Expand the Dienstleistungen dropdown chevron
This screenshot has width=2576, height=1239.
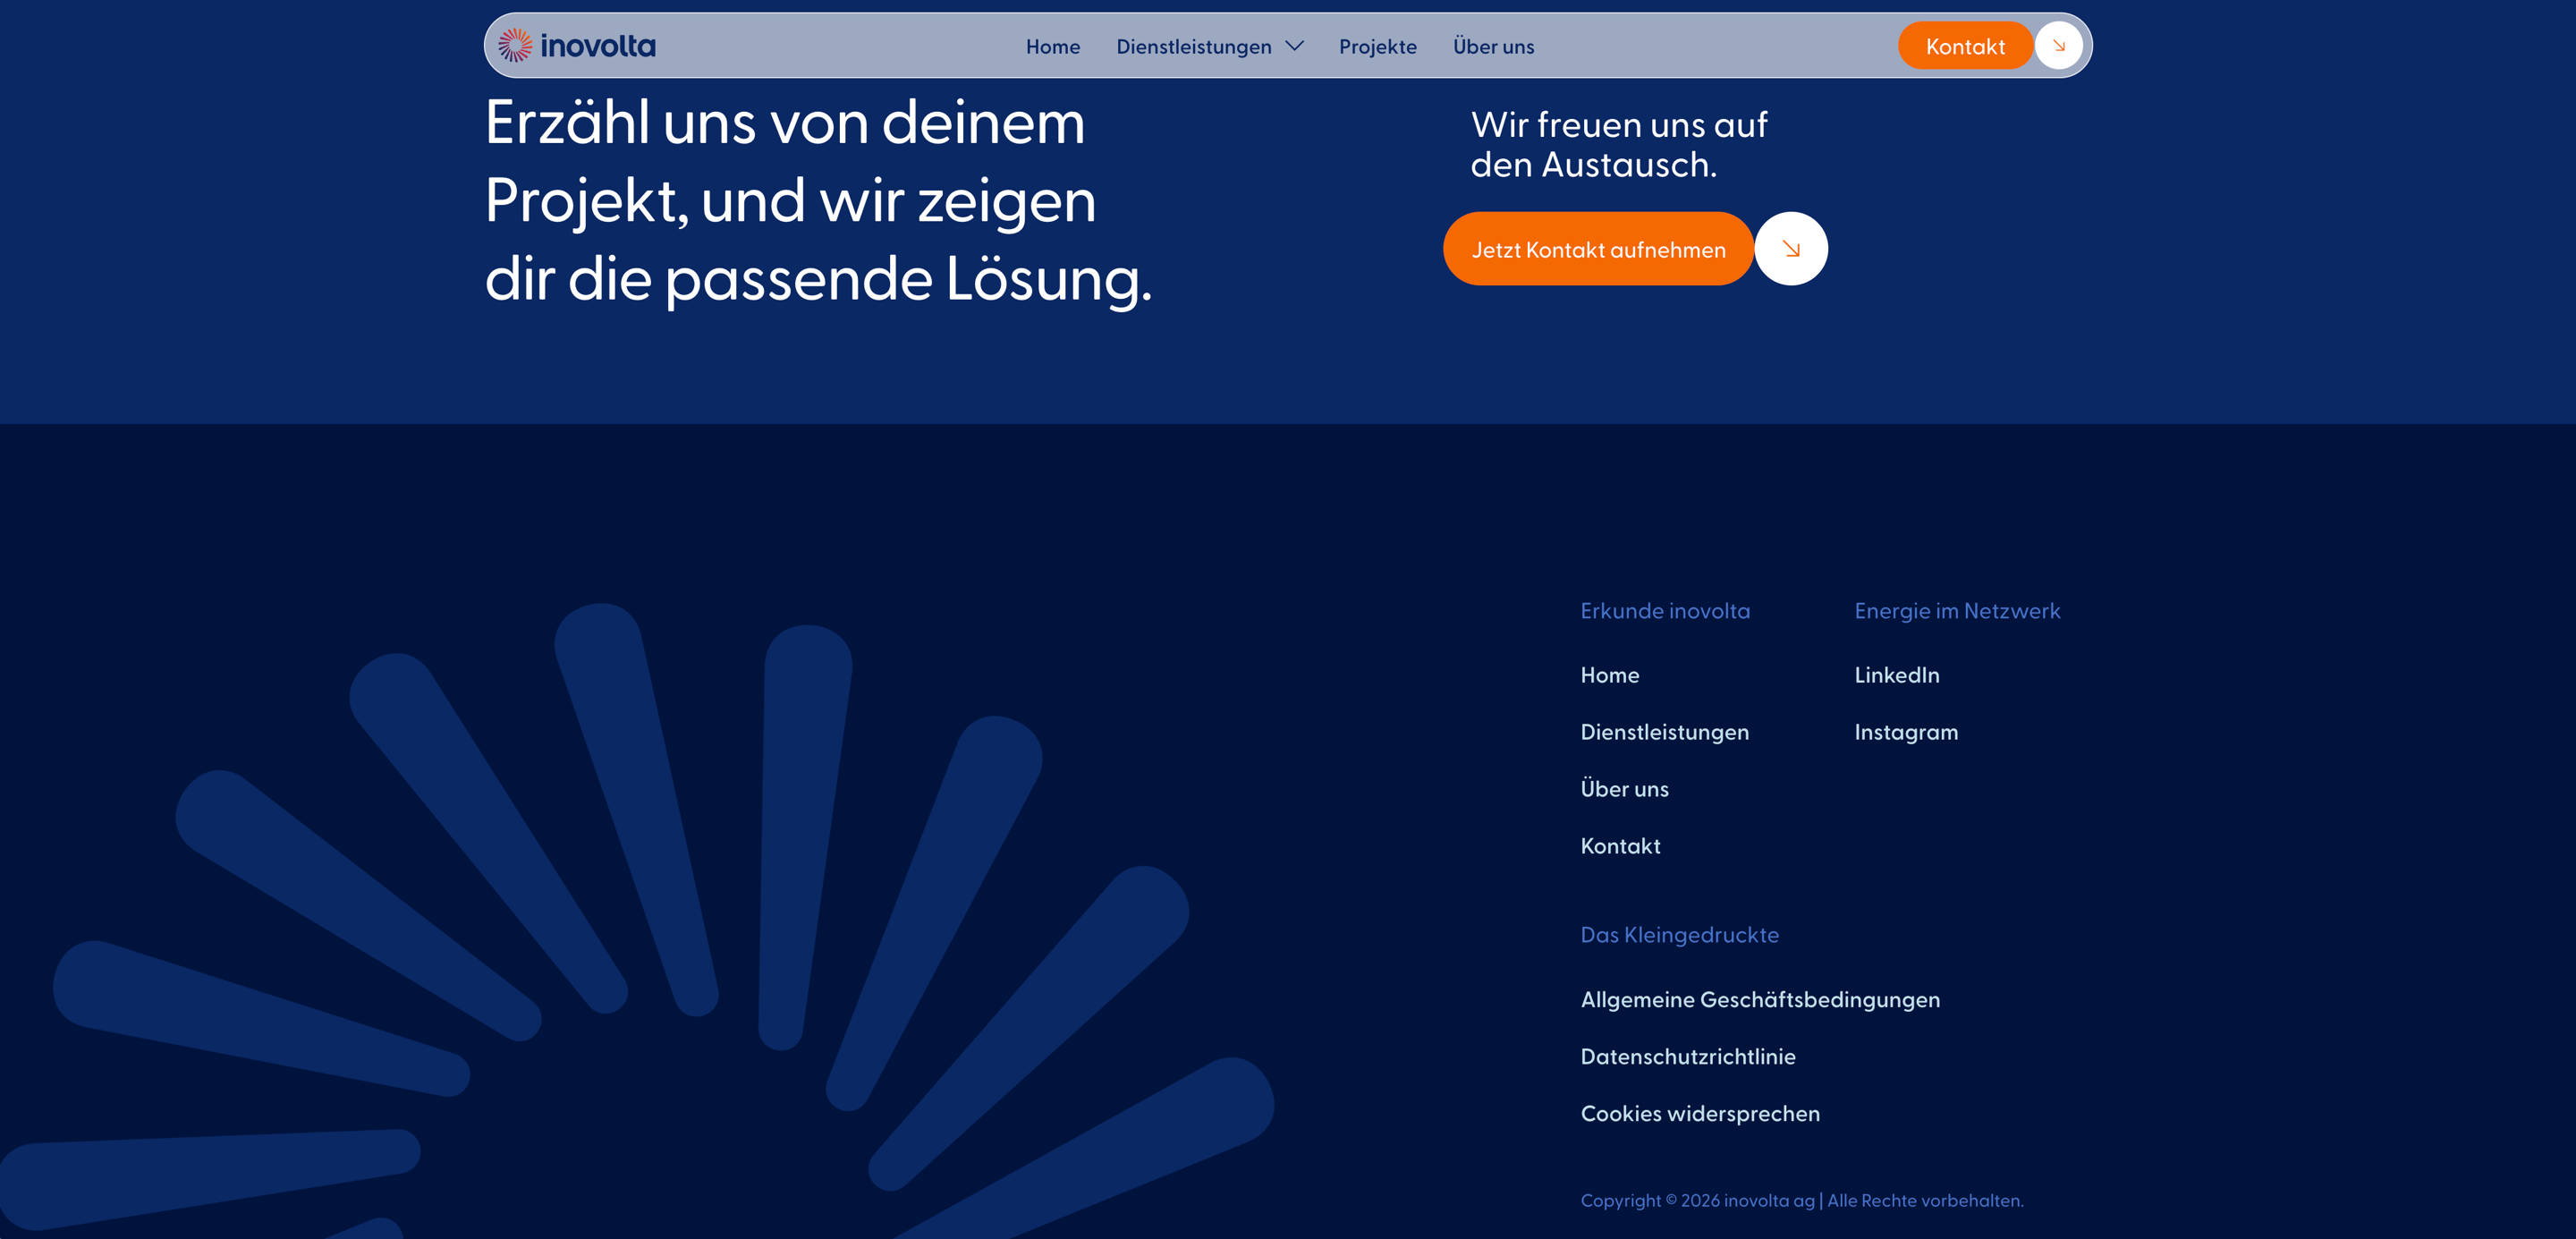1294,46
